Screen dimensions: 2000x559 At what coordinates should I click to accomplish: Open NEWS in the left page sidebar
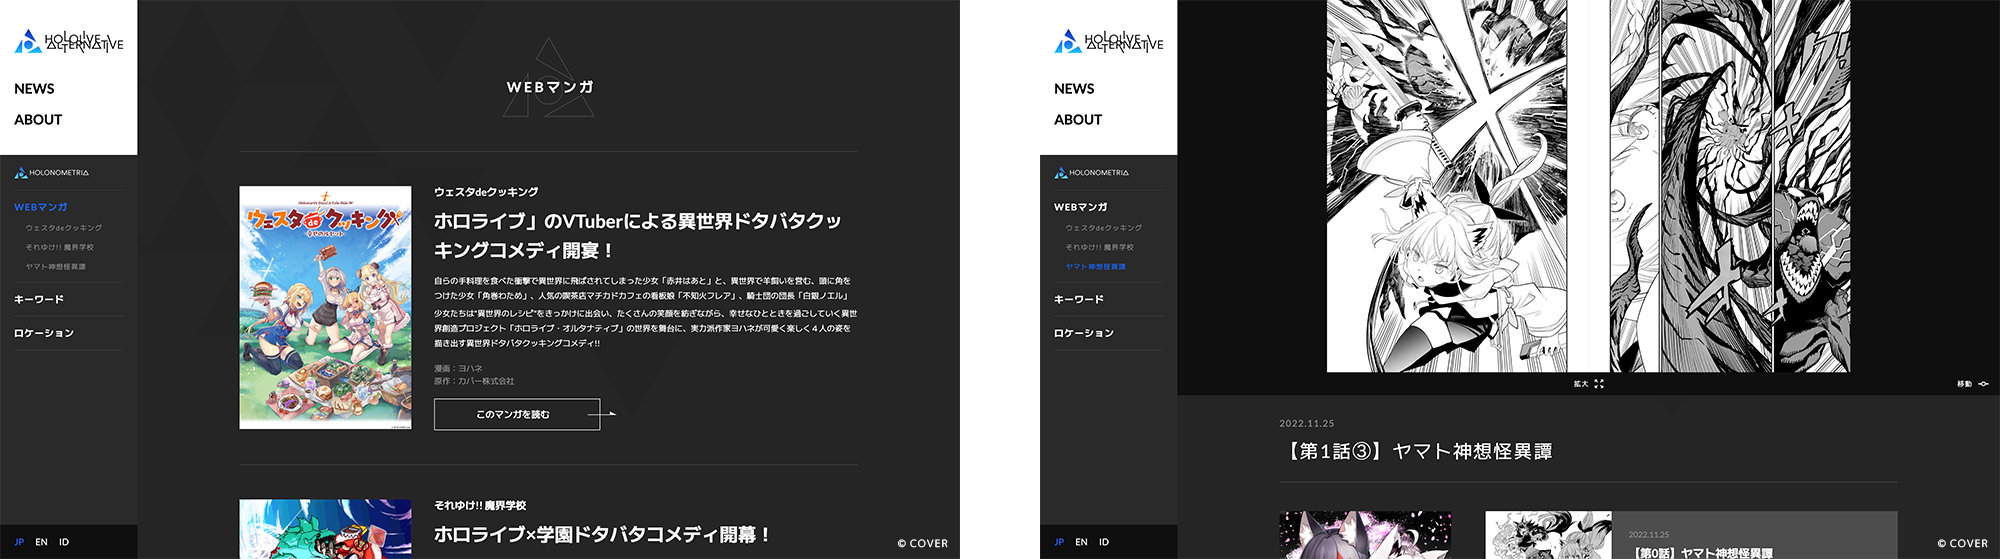coord(34,89)
